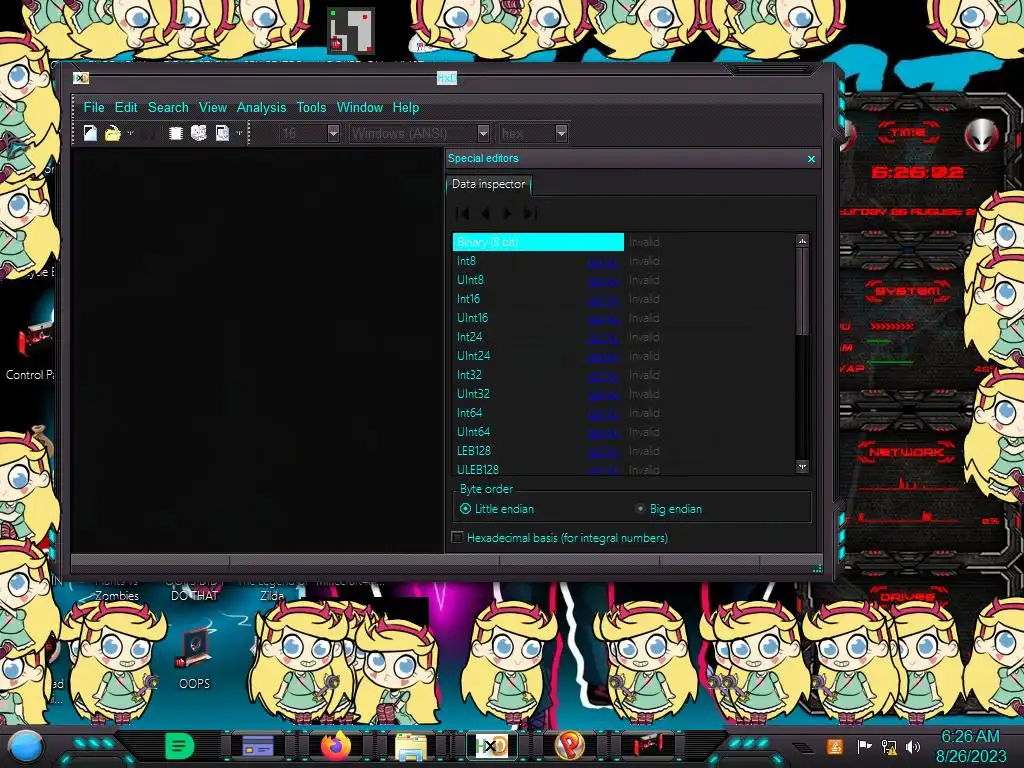Expand the disk image toolbar dropdown arrow

(239, 133)
